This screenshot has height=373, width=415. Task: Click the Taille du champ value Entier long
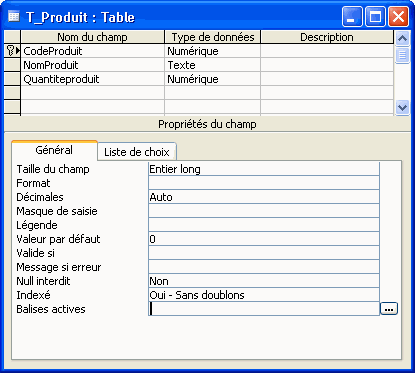(264, 169)
